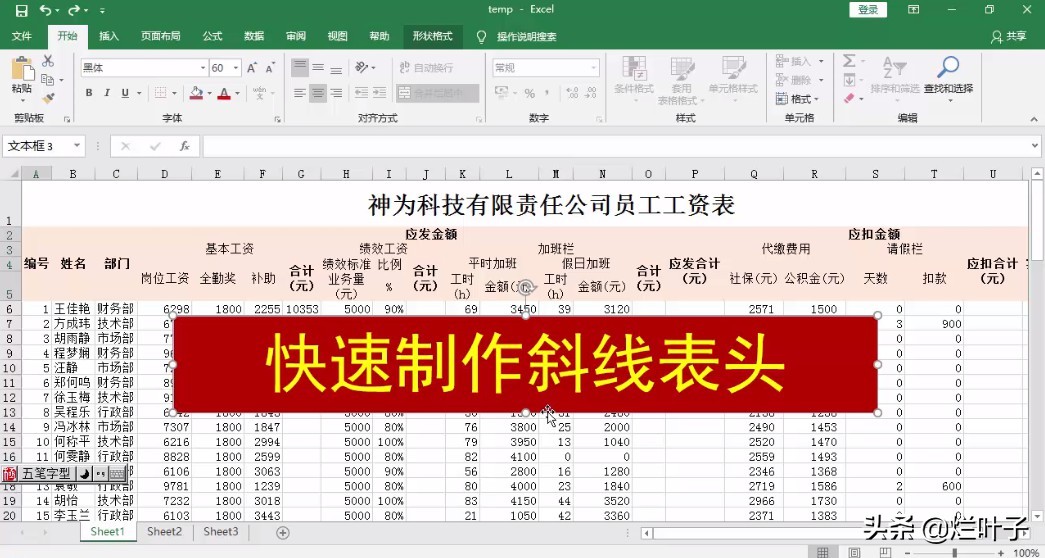Open 条件格式 conditional formatting
Image resolution: width=1045 pixels, height=558 pixels.
633,81
